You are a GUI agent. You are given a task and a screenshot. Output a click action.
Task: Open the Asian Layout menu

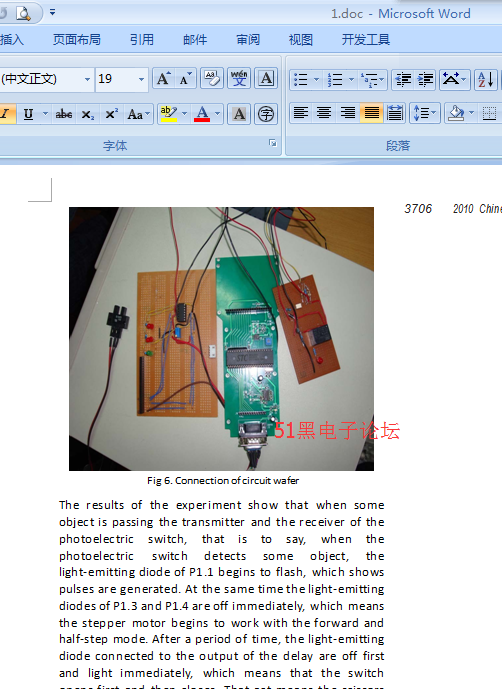tap(455, 80)
